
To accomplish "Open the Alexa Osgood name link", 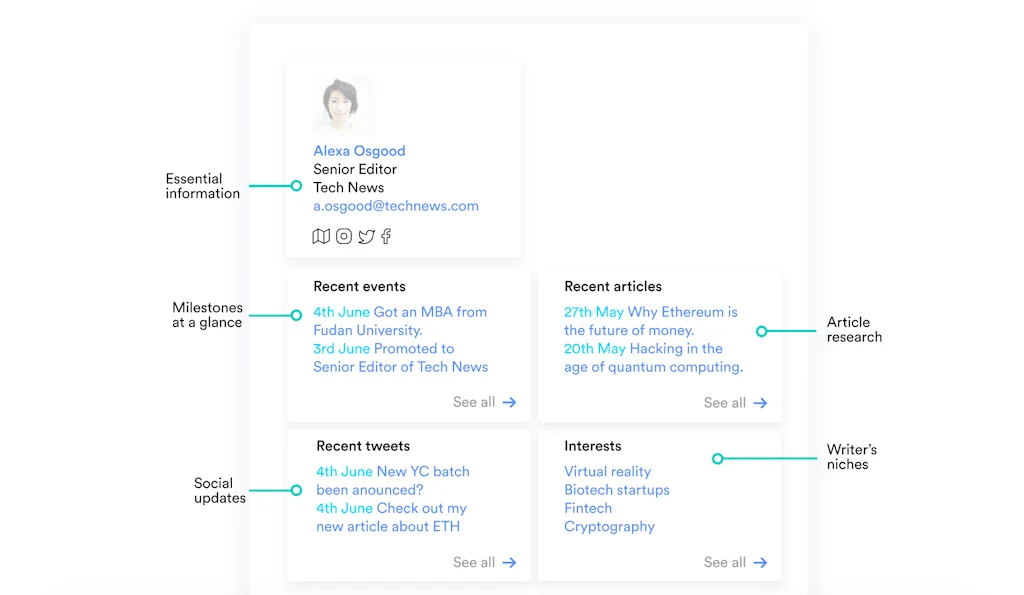I will pyautogui.click(x=359, y=151).
